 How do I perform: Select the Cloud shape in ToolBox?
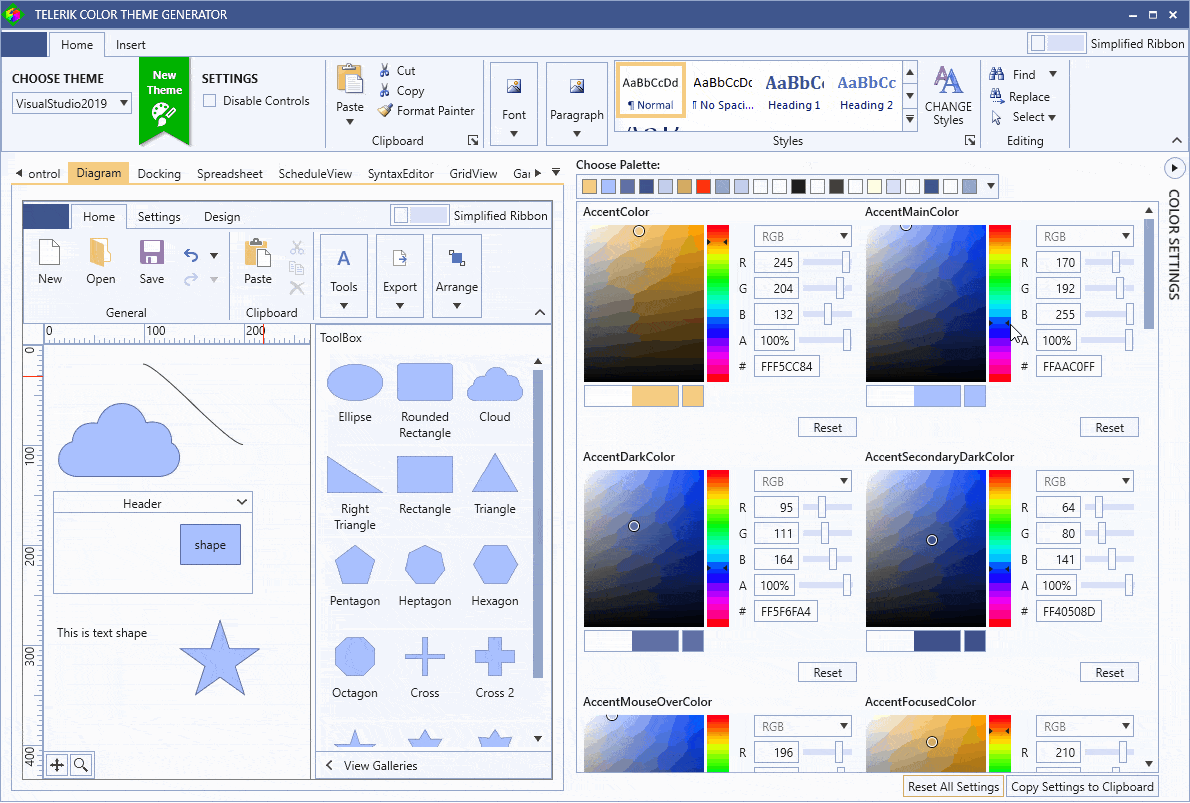click(x=495, y=384)
